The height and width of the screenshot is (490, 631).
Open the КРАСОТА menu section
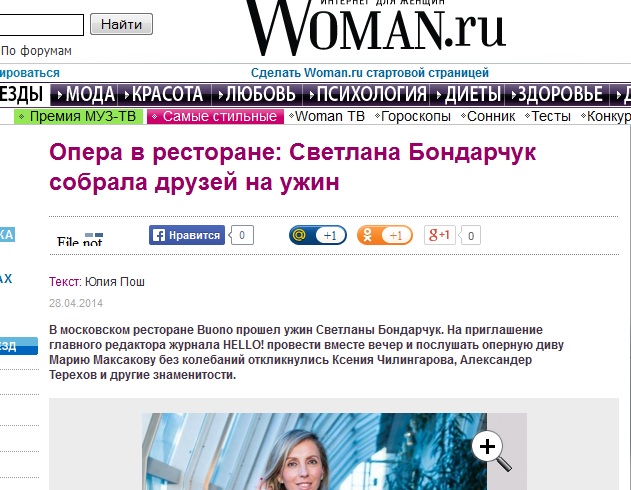coord(164,95)
